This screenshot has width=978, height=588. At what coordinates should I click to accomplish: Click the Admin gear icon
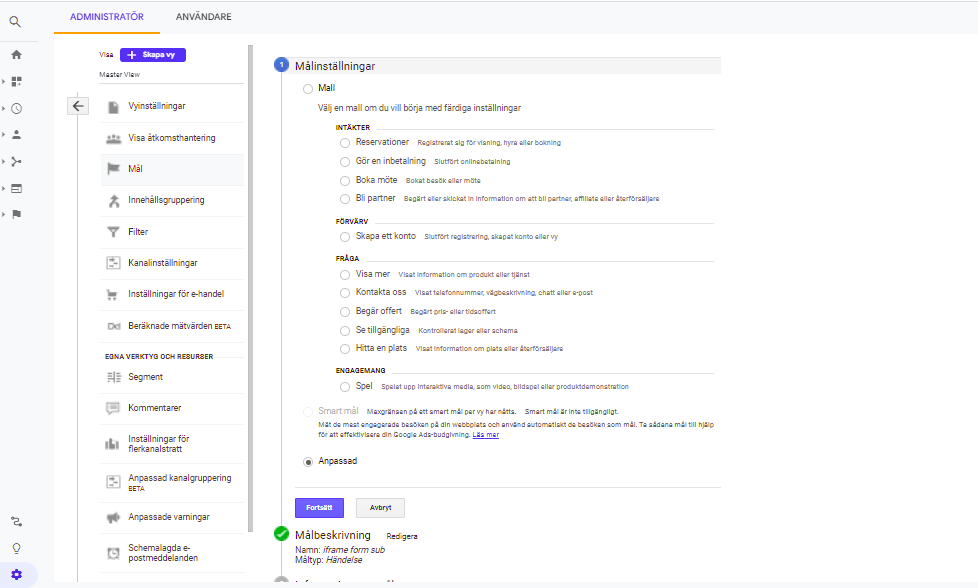tap(16, 574)
